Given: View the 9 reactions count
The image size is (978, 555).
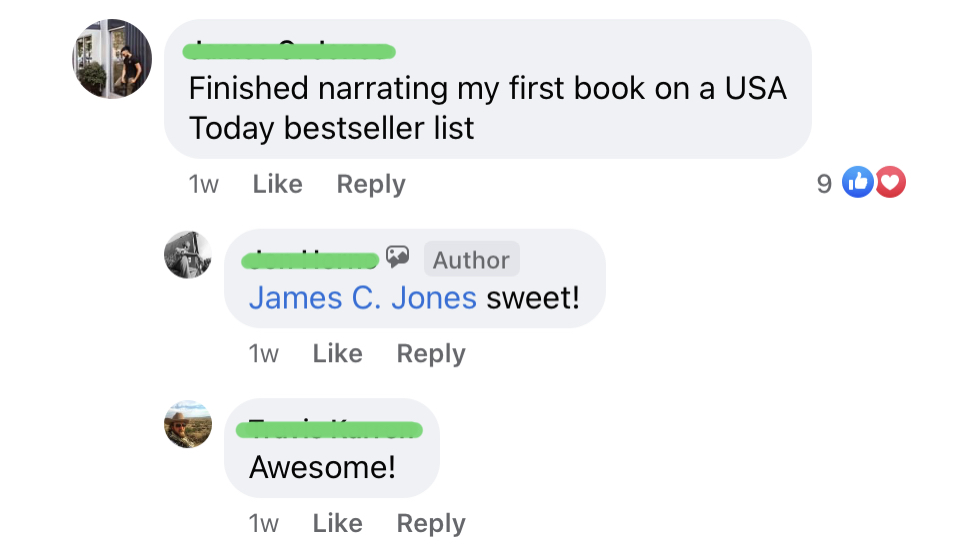Looking at the screenshot, I should [x=824, y=184].
